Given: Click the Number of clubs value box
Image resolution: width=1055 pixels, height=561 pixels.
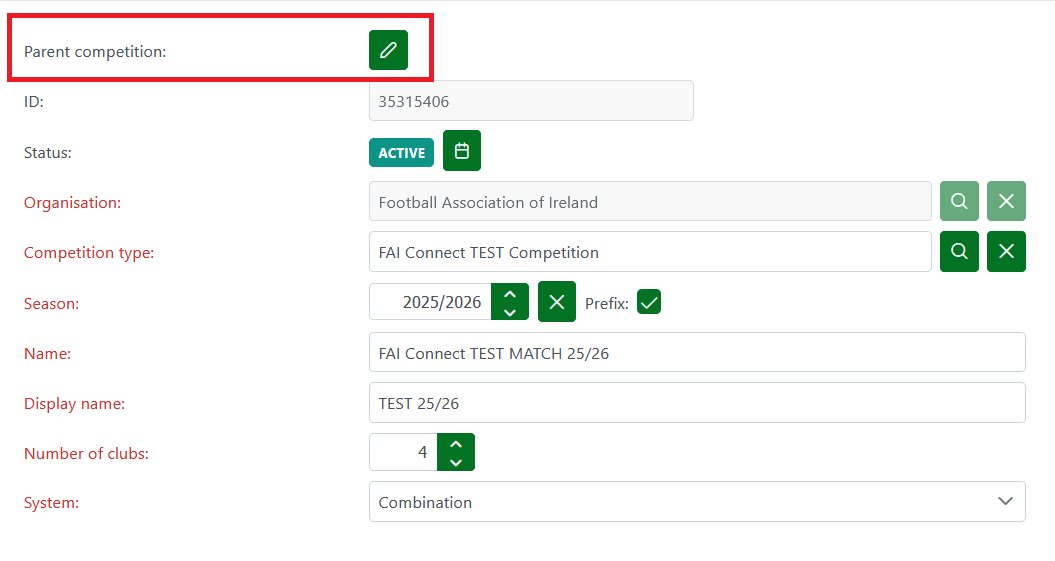Looking at the screenshot, I should [404, 452].
